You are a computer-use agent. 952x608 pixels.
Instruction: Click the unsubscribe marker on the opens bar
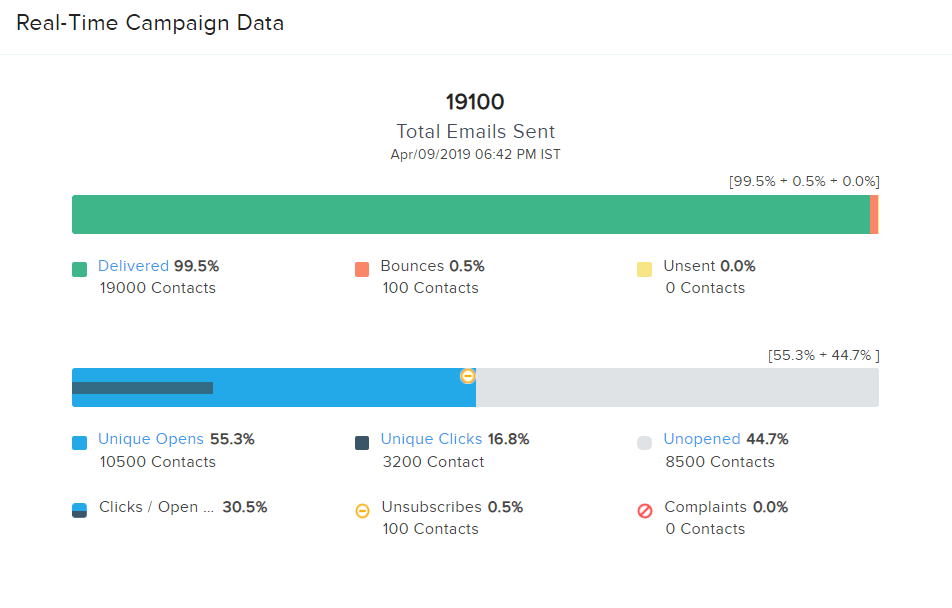(467, 376)
